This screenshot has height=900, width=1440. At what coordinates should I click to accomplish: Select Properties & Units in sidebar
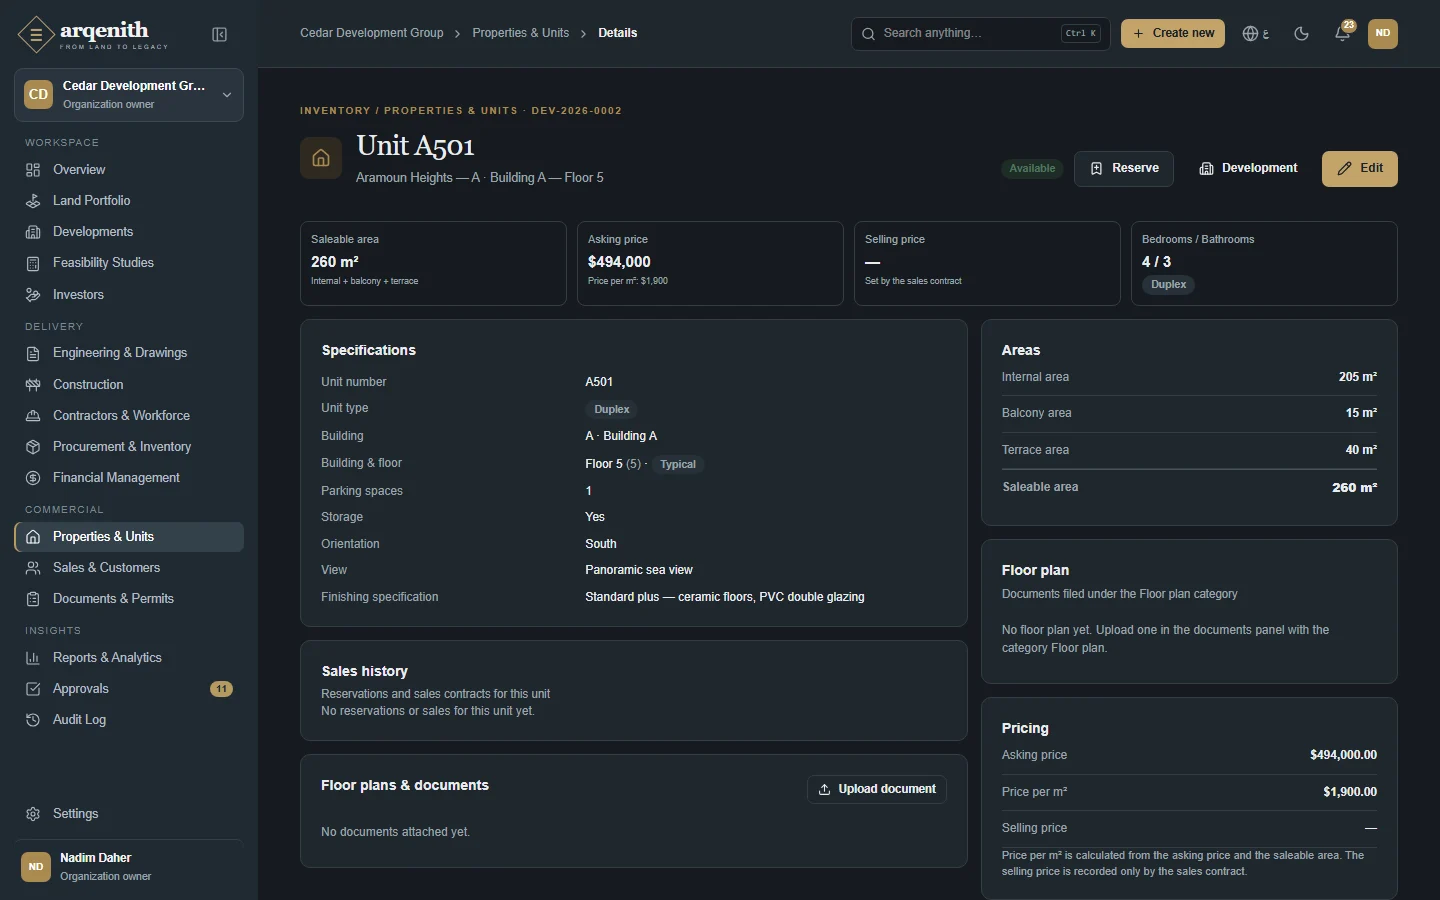click(129, 537)
